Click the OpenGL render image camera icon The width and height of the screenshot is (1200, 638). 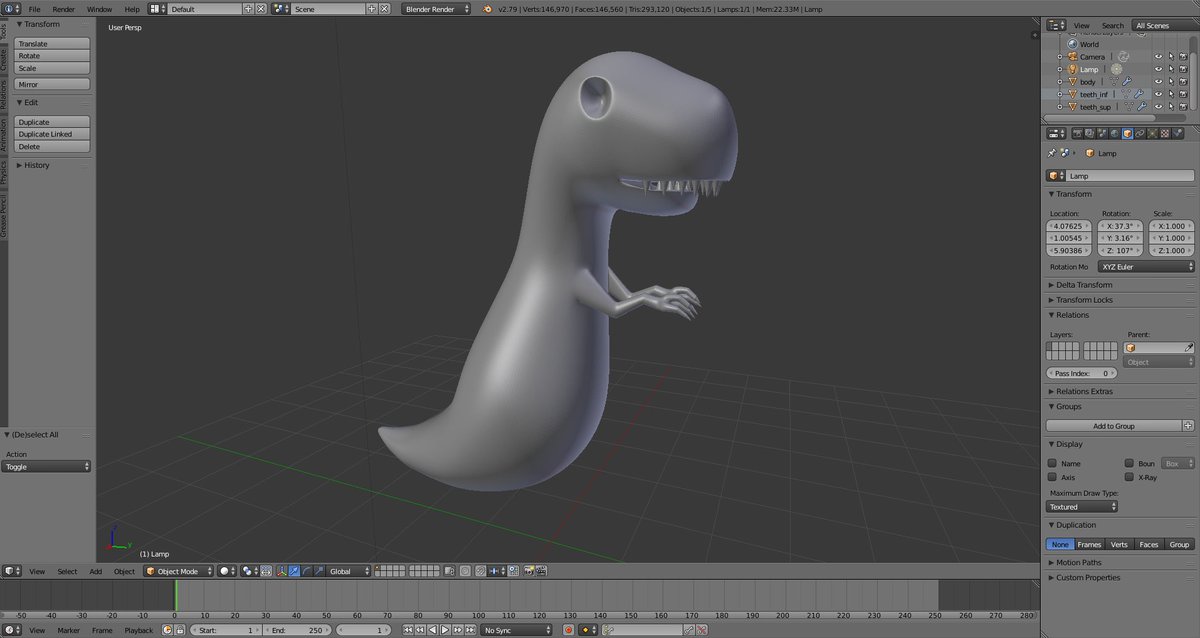click(528, 571)
